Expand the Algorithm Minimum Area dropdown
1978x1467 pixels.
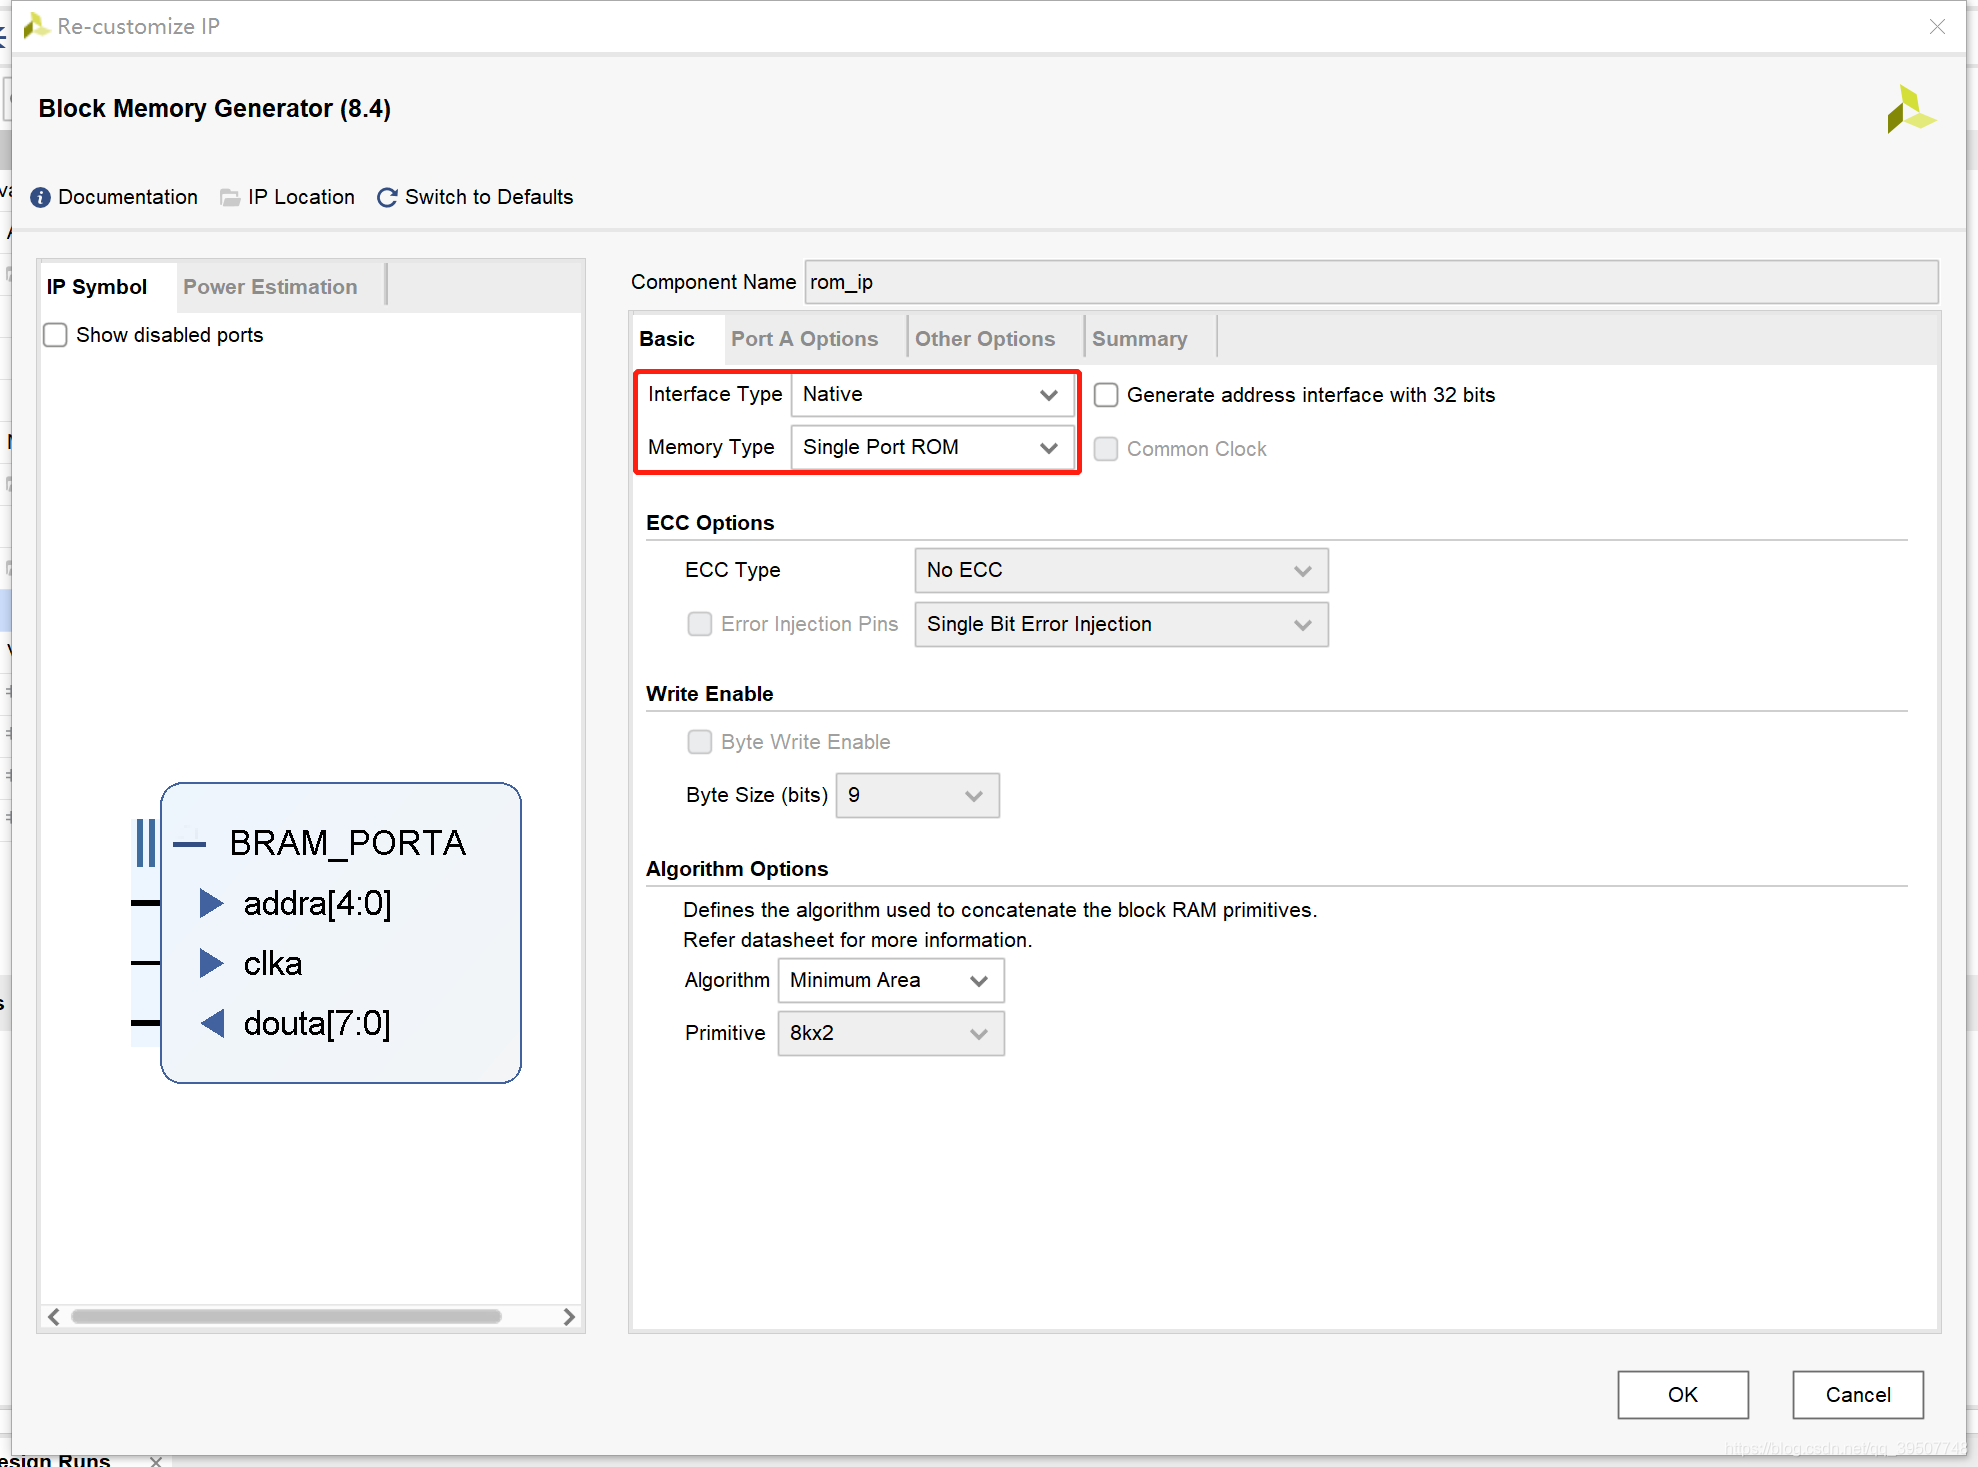click(890, 981)
